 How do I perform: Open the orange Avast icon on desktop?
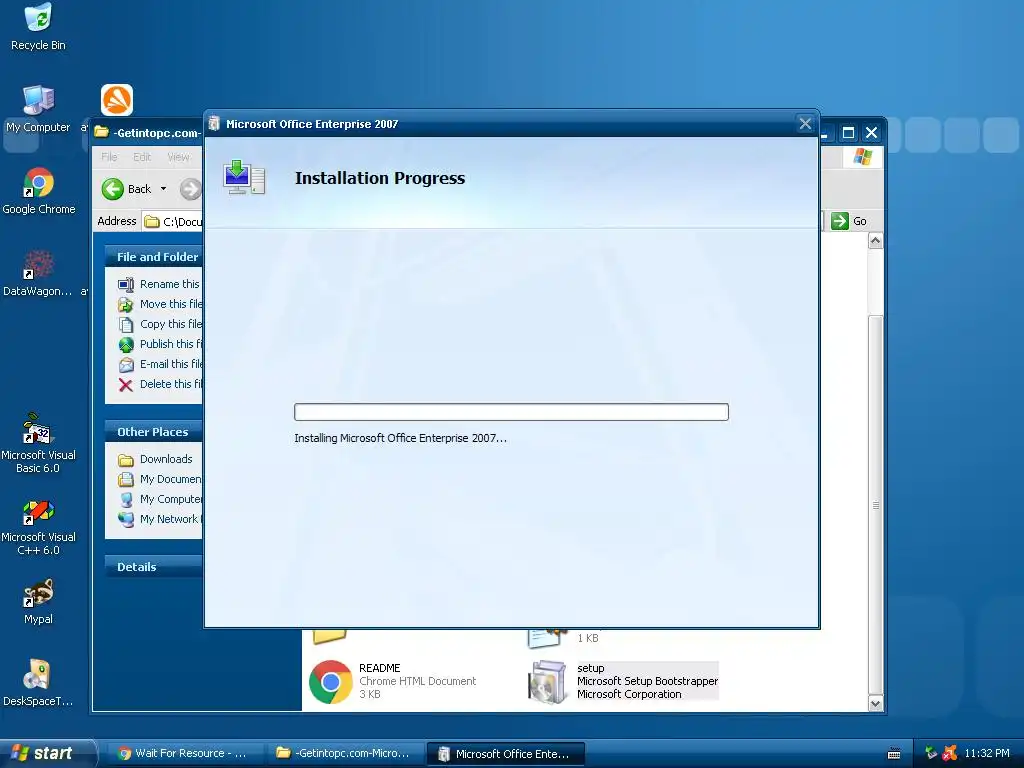[117, 100]
